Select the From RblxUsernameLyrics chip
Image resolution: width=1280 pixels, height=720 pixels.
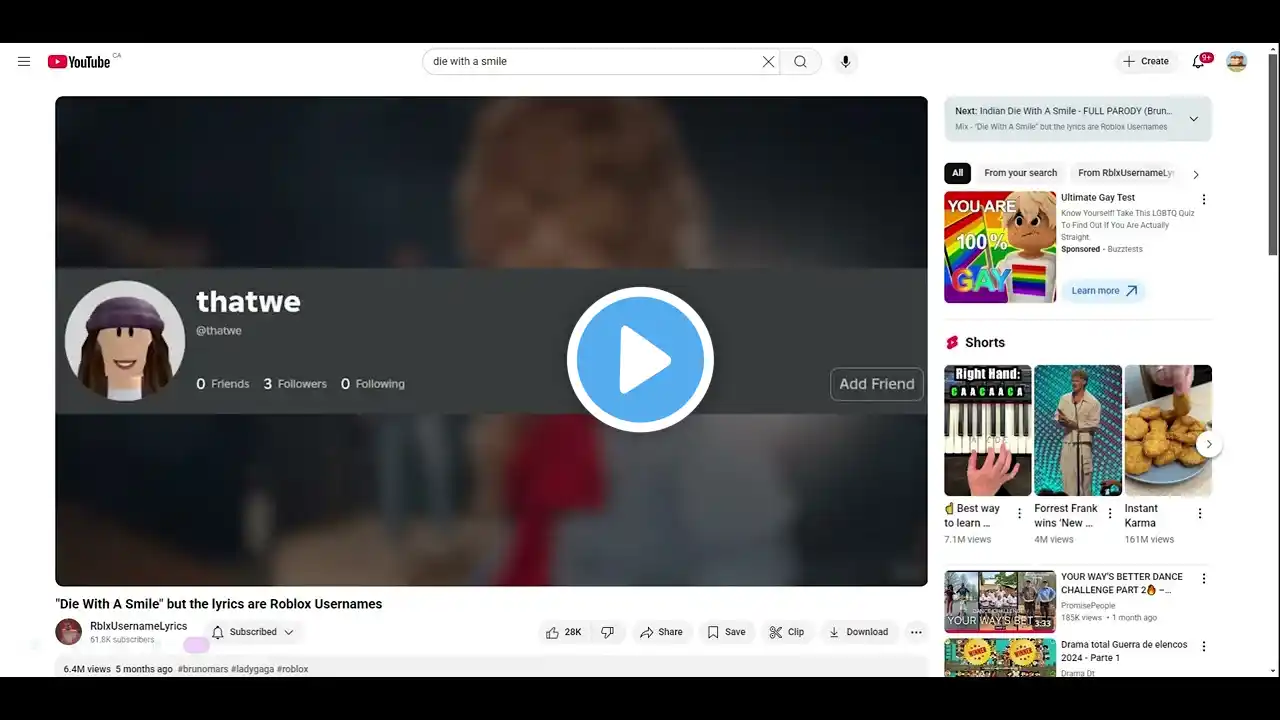(x=1125, y=173)
